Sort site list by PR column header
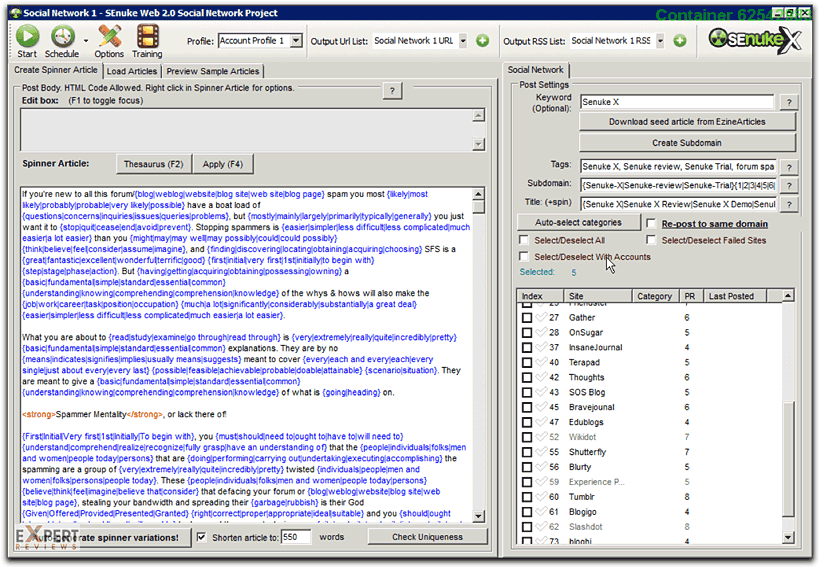The image size is (820, 568). click(691, 296)
